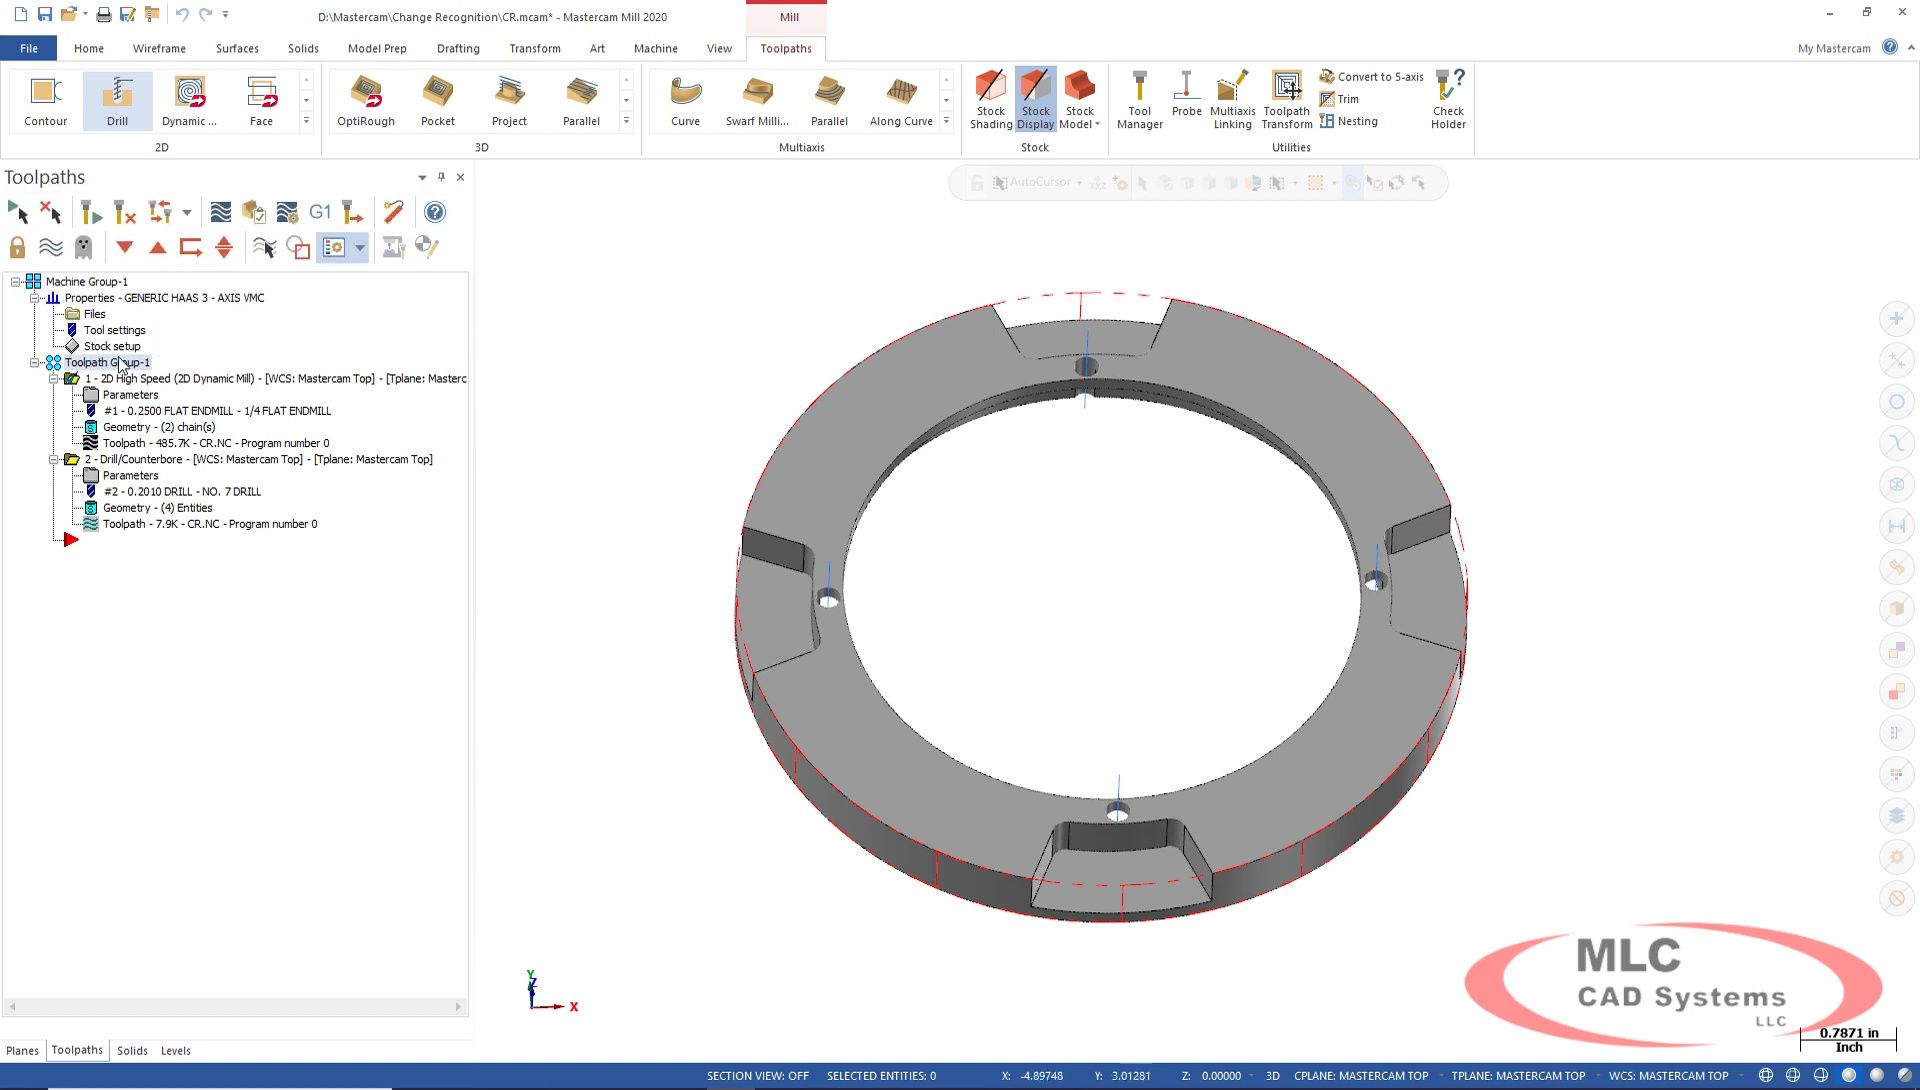Click the Probe utility icon
The height and width of the screenshot is (1090, 1920).
1187,93
